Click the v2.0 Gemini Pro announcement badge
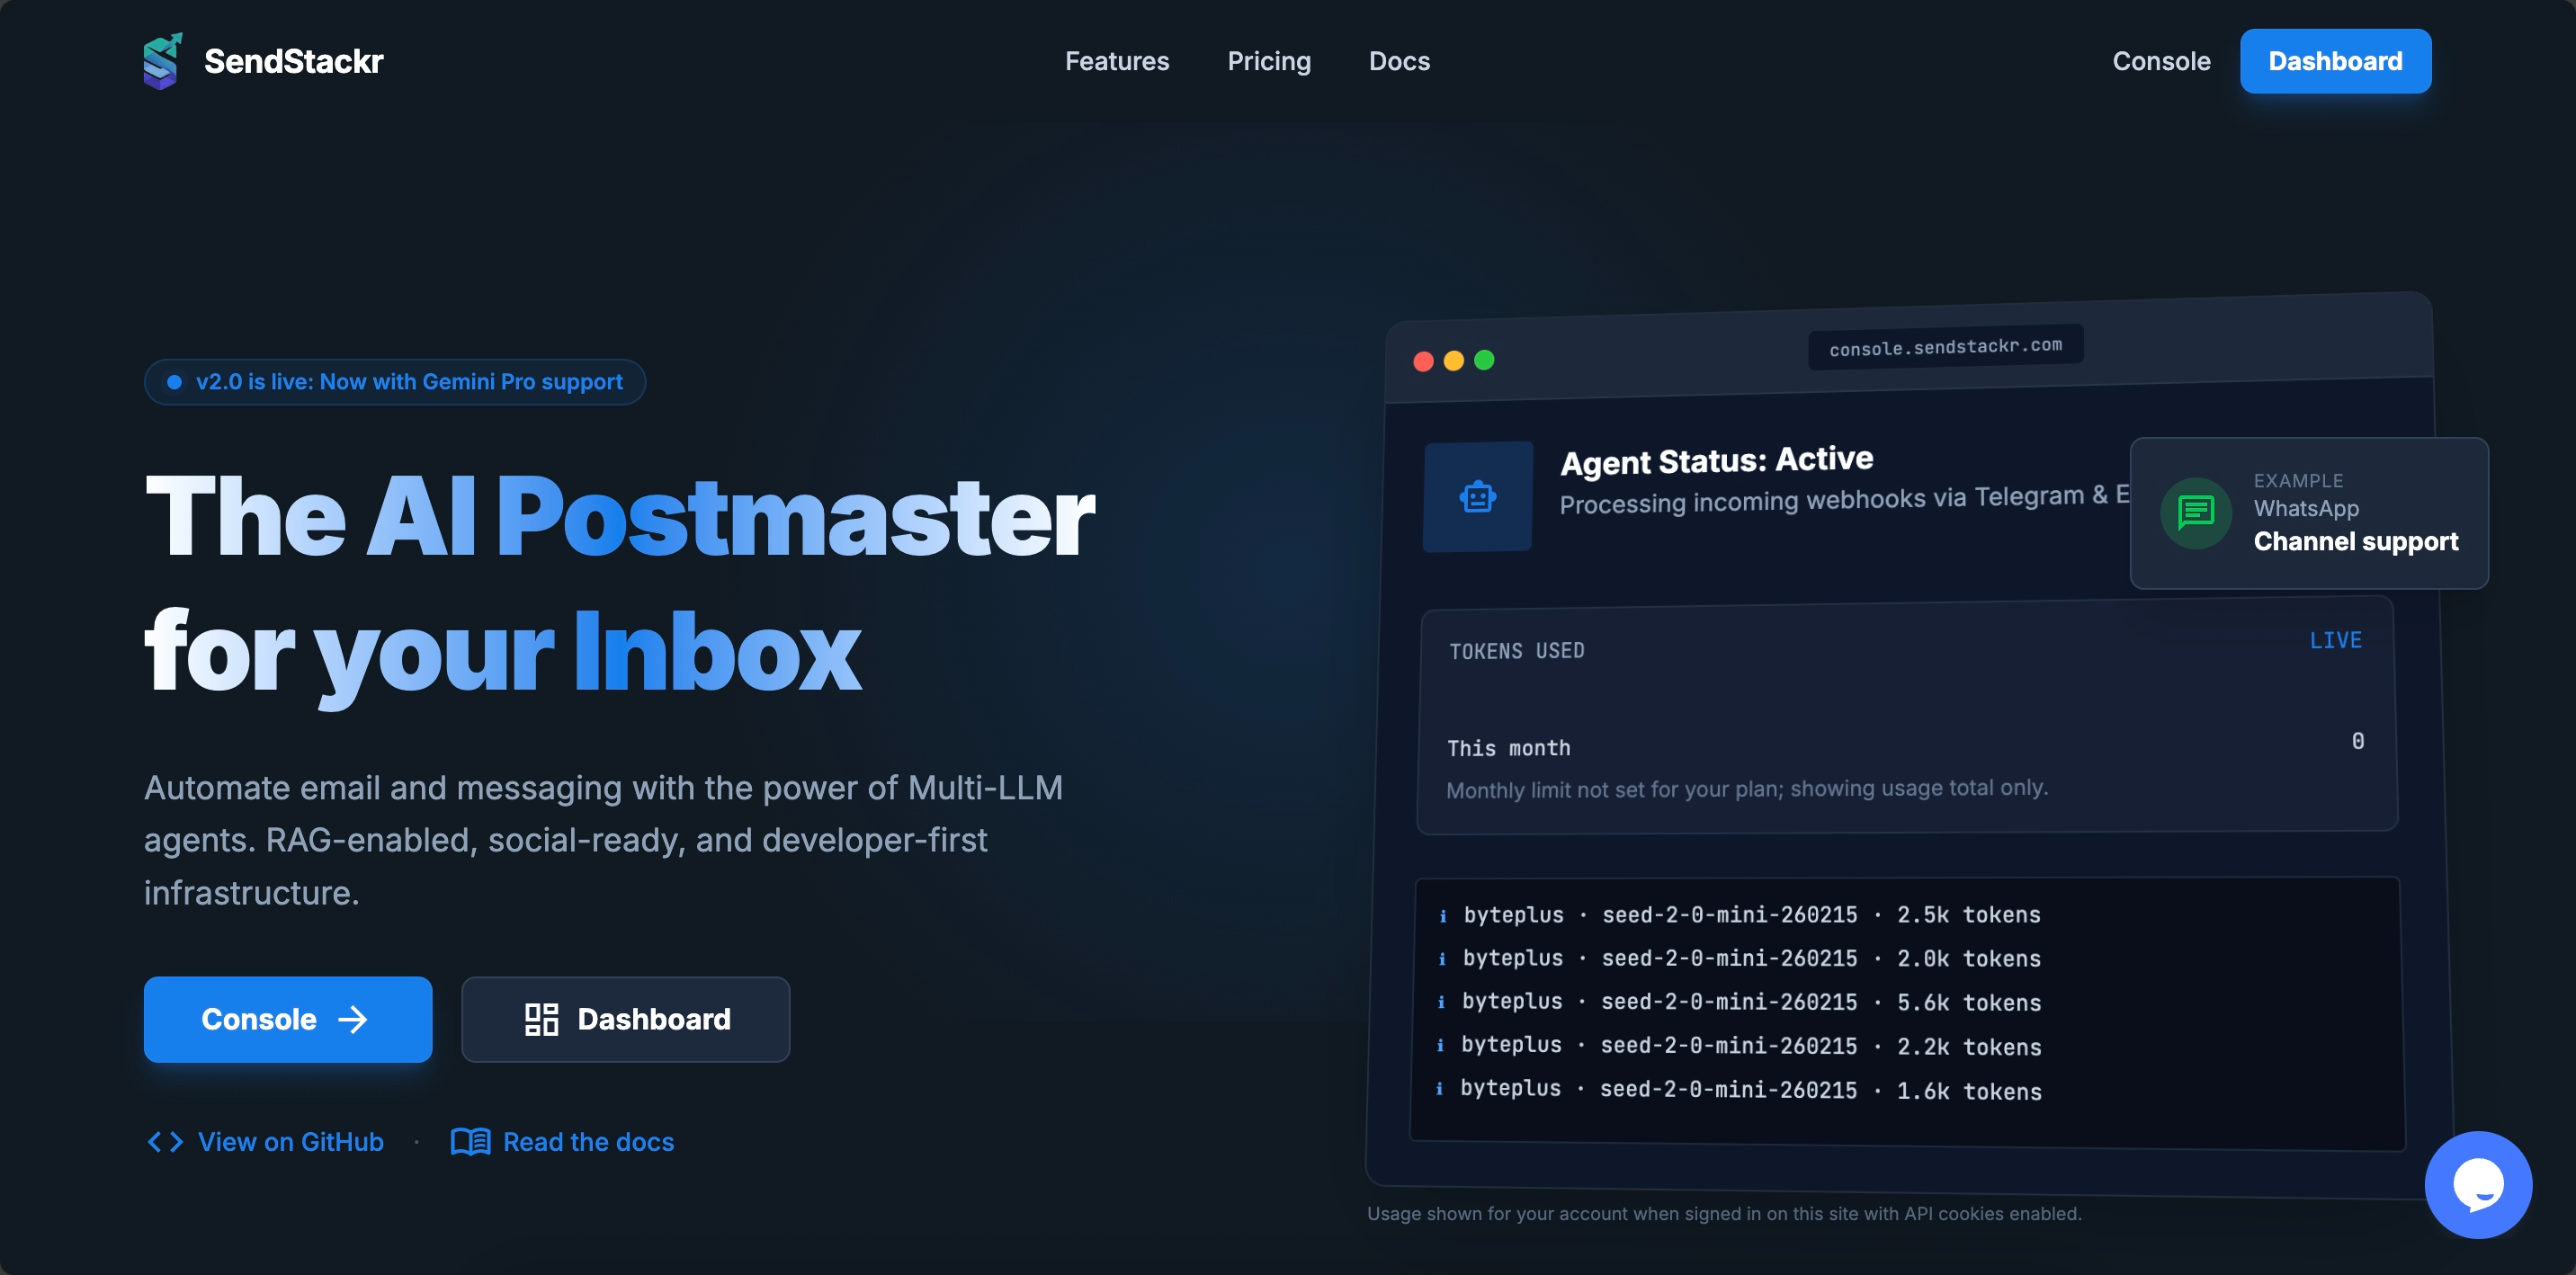This screenshot has height=1275, width=2576. [395, 381]
